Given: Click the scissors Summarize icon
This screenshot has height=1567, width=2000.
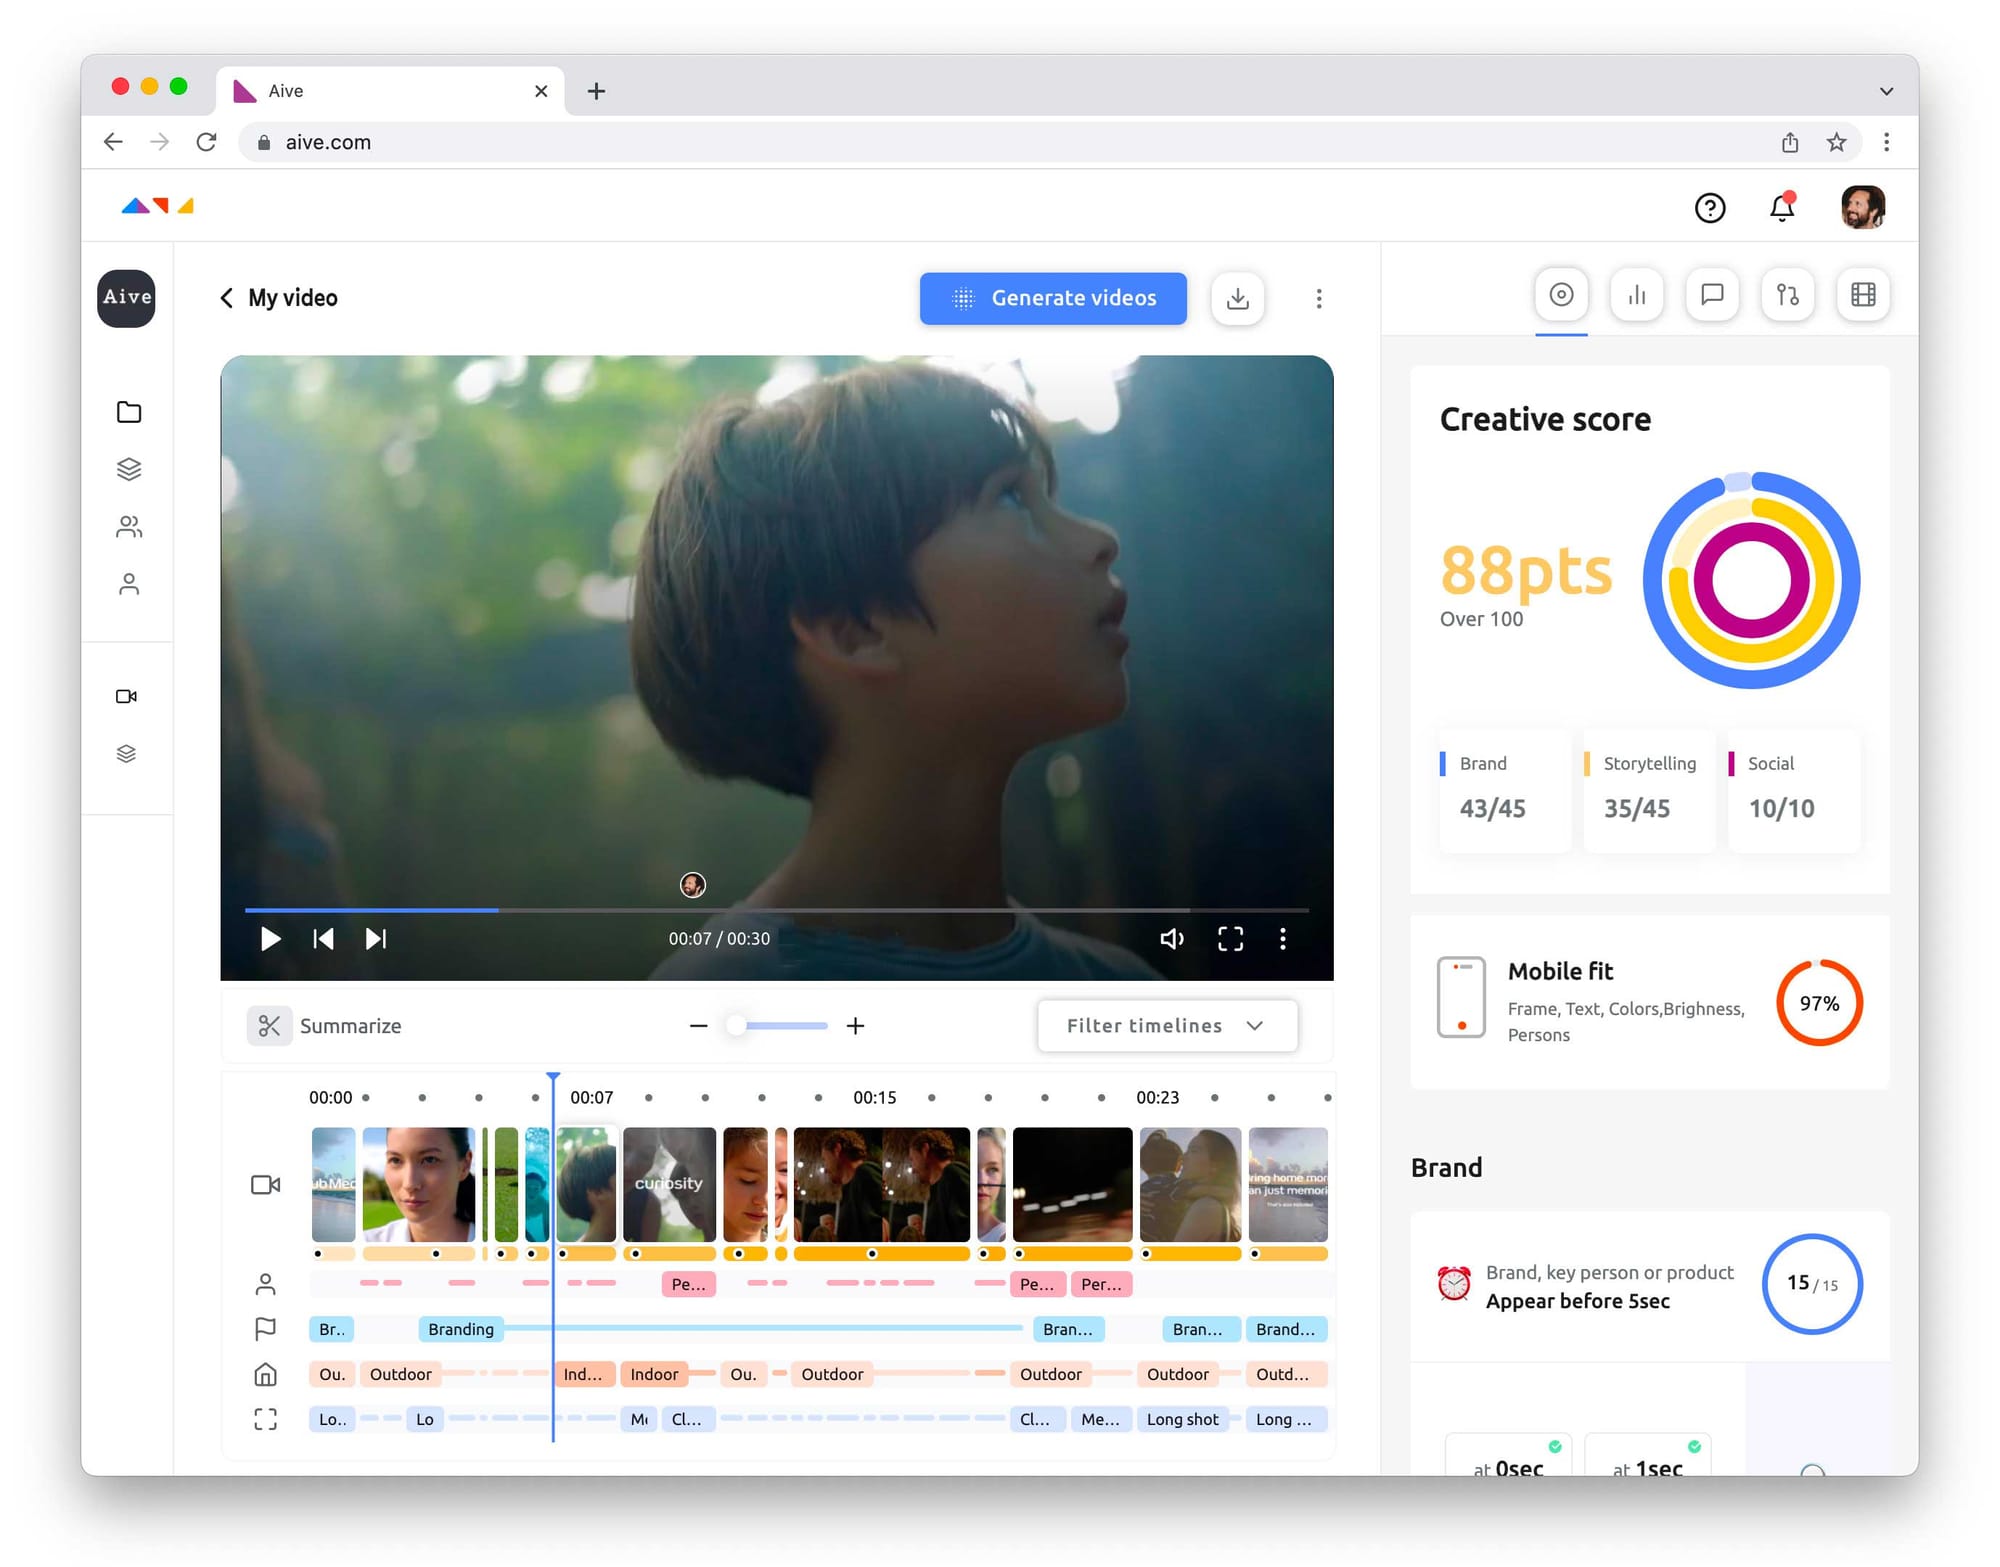Looking at the screenshot, I should [269, 1025].
